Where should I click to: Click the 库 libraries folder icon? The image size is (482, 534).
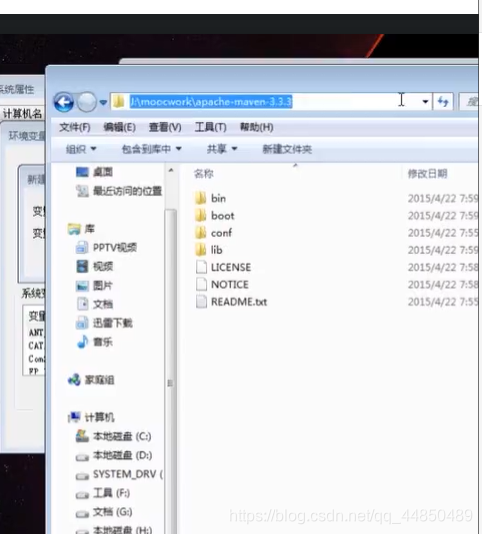pos(74,229)
